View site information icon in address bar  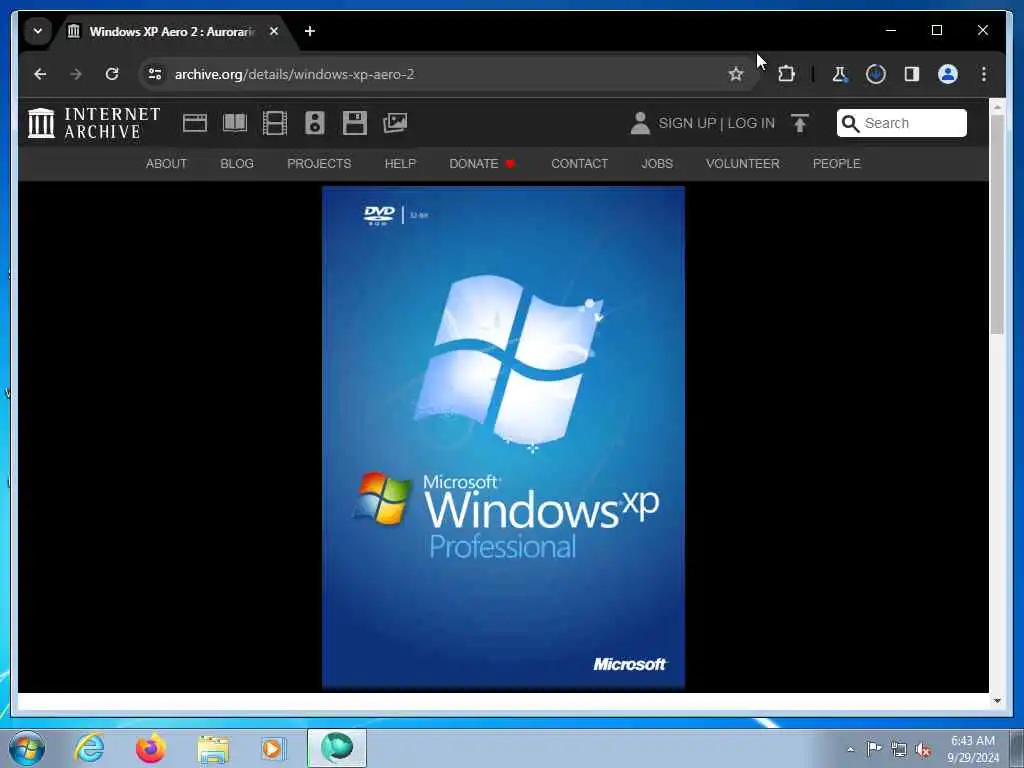point(155,74)
